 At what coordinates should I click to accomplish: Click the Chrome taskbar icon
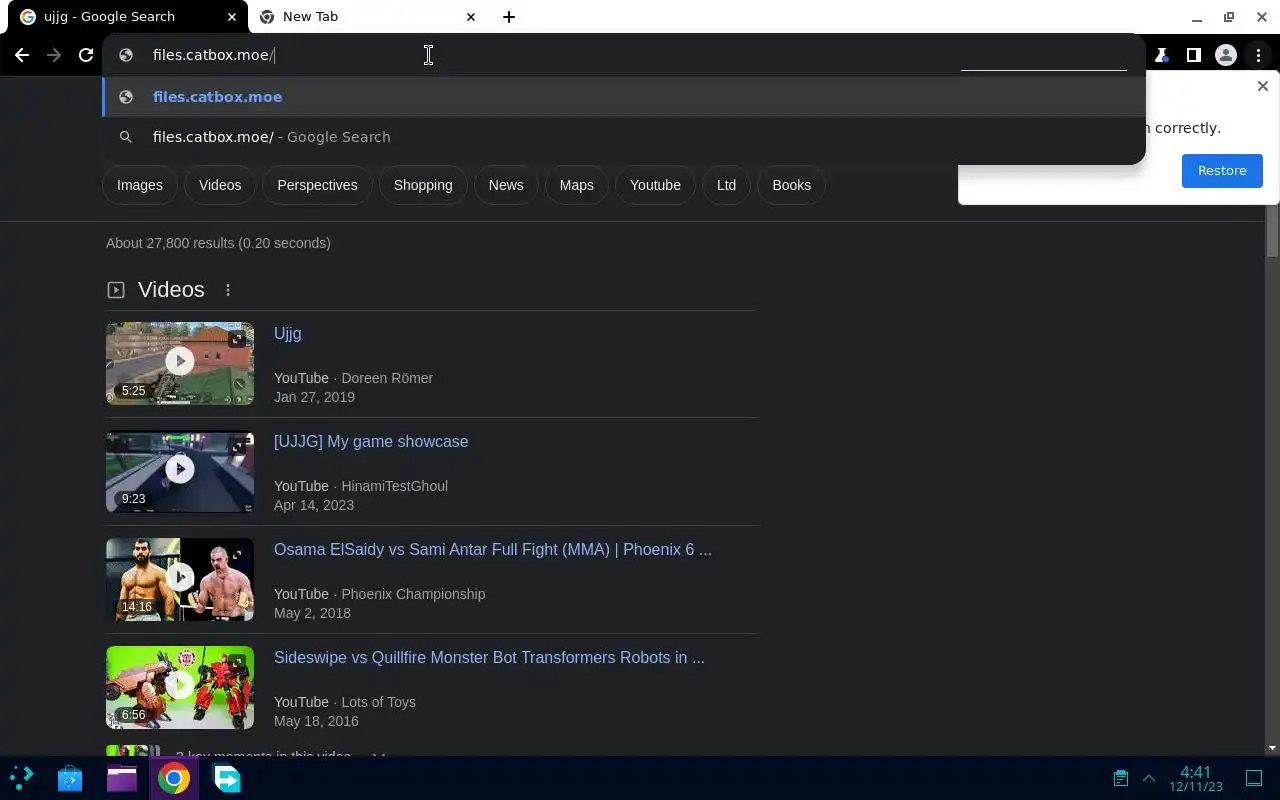point(173,778)
